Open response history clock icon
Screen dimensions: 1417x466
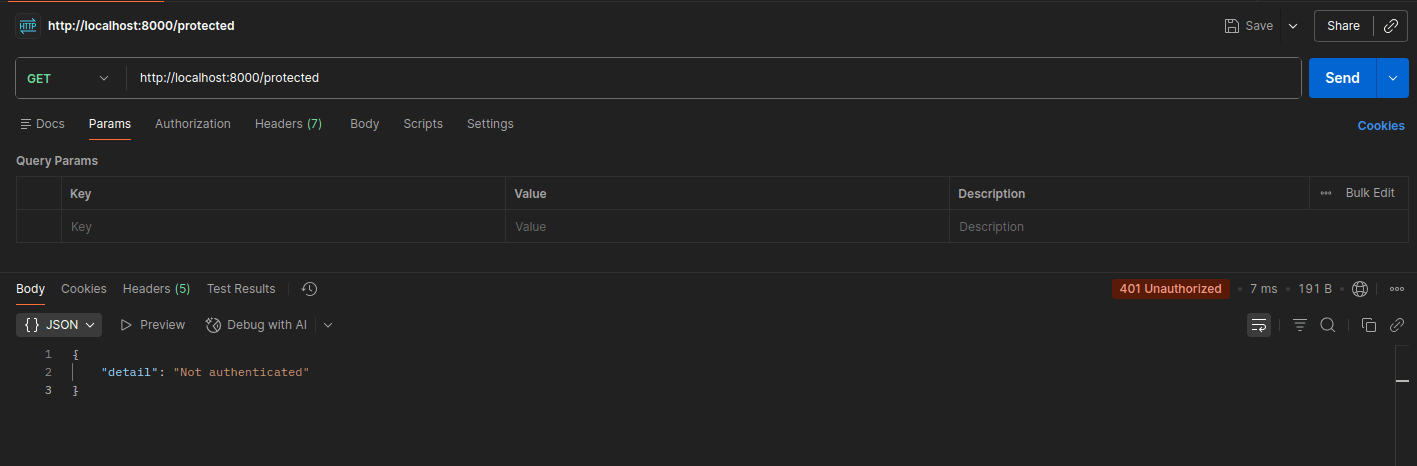(309, 289)
